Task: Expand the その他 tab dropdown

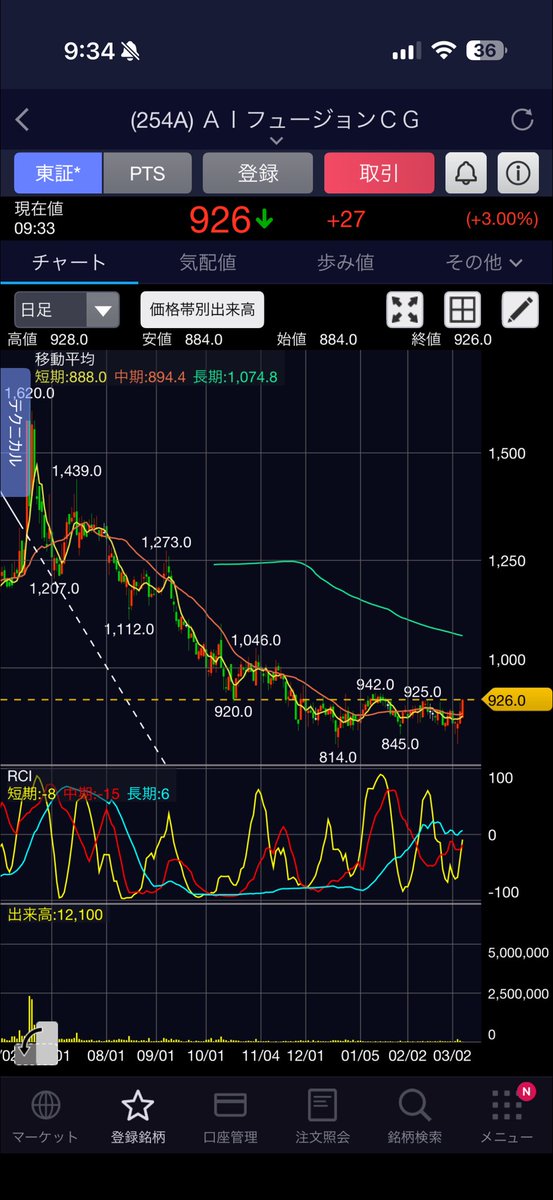Action: pyautogui.click(x=484, y=262)
